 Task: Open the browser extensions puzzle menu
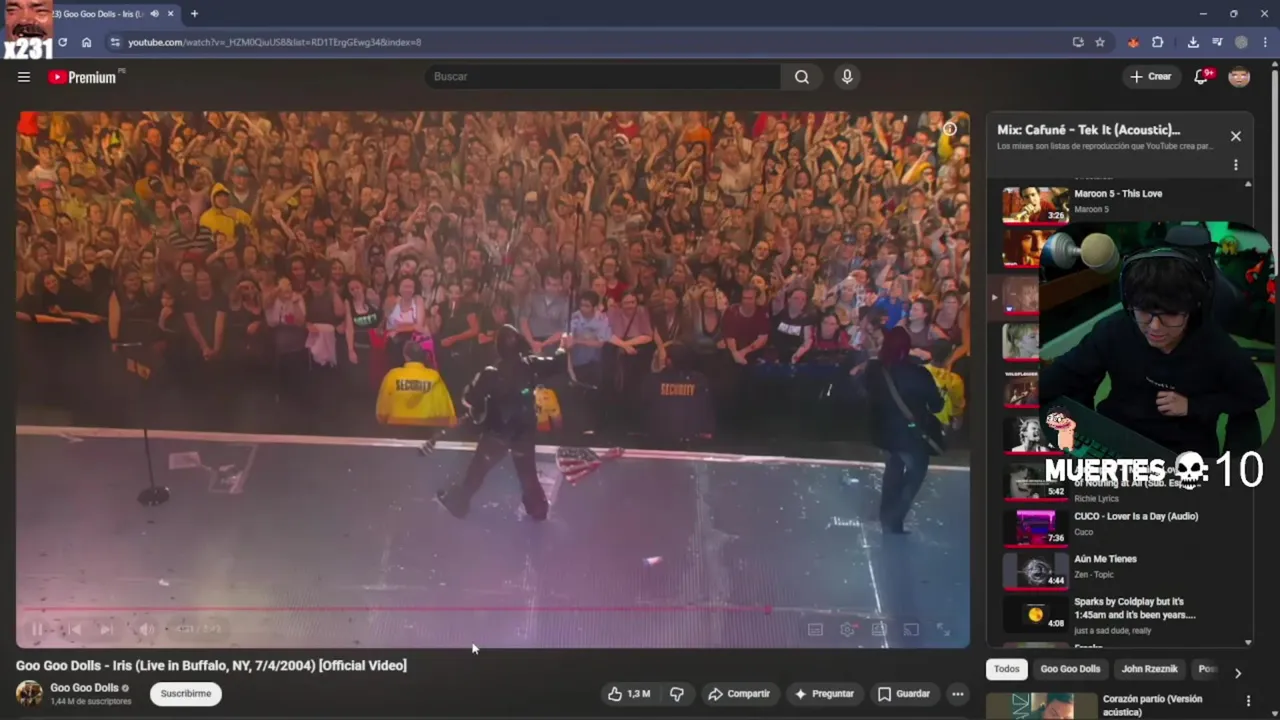[x=1158, y=42]
